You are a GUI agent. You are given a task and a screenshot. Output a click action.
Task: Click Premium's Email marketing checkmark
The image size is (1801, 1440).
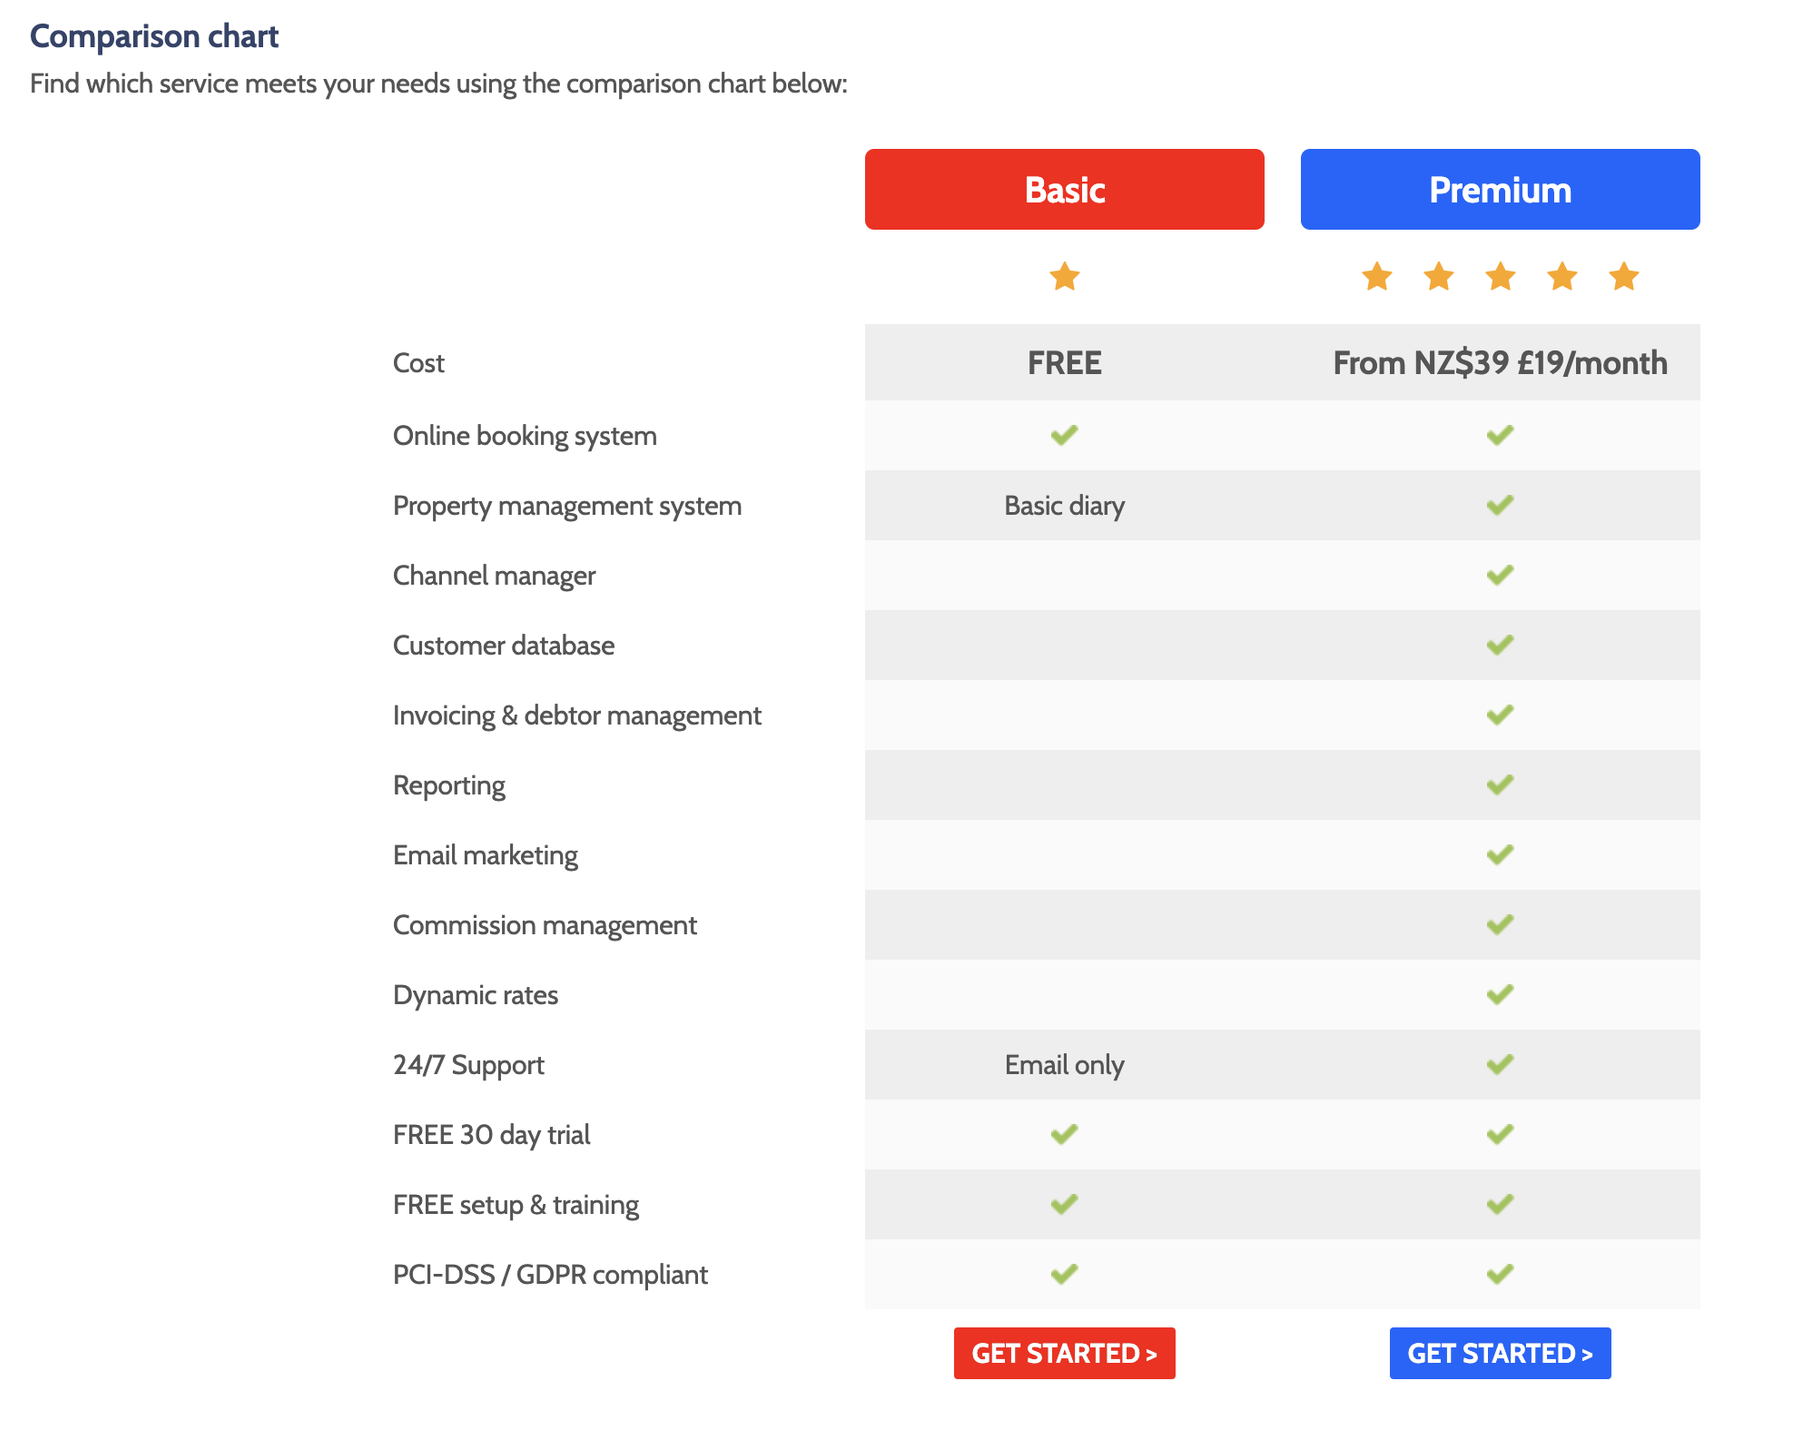[1499, 855]
